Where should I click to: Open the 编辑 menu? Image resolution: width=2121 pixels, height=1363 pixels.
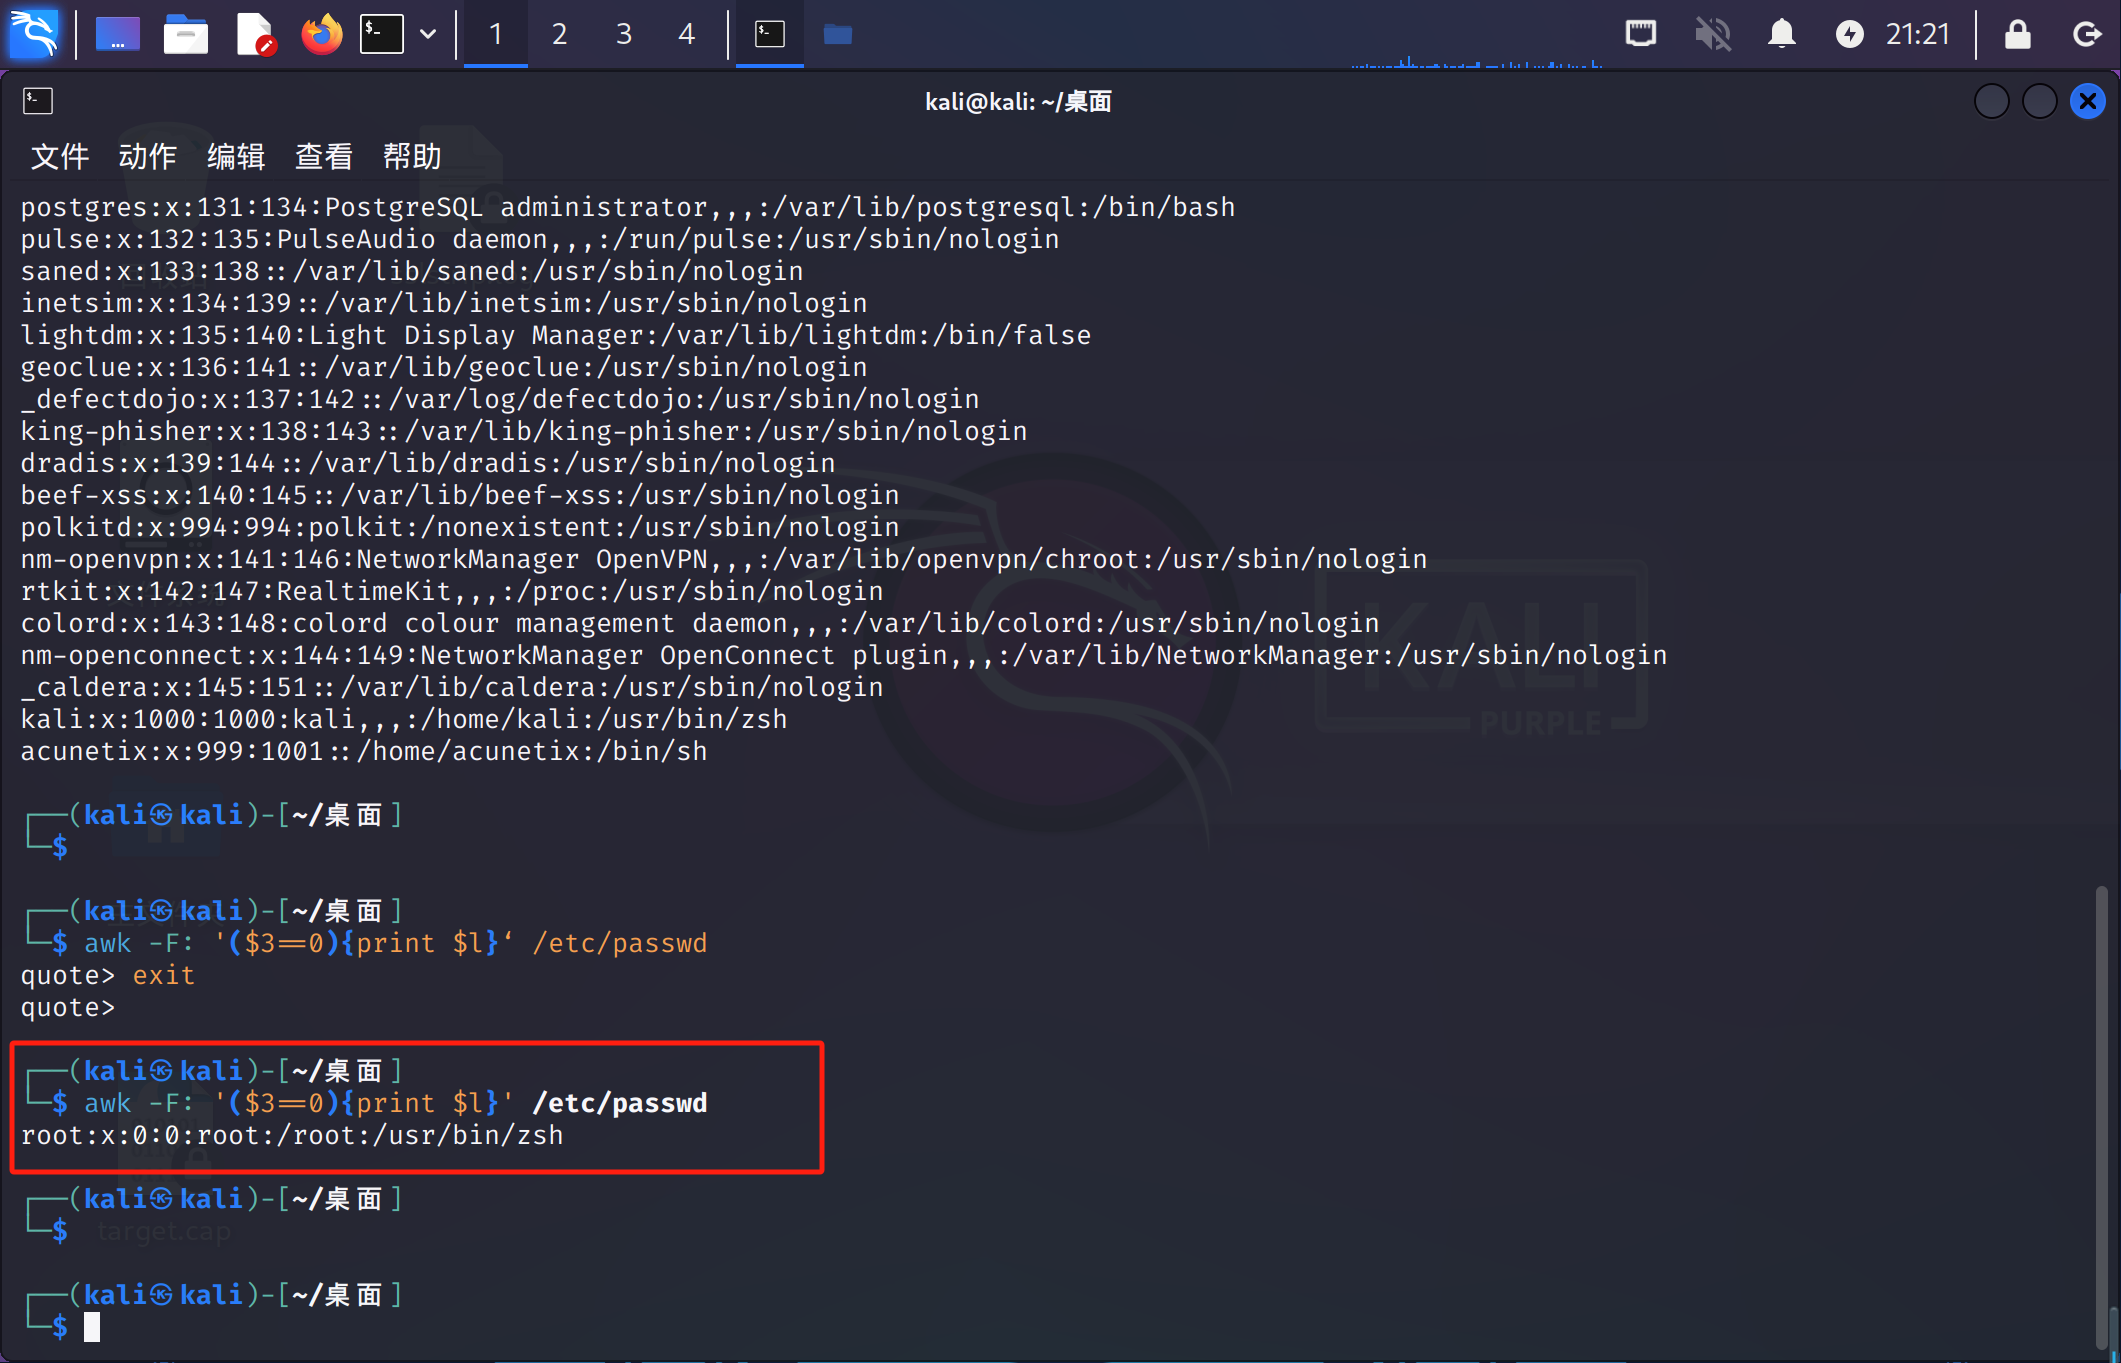tap(235, 156)
